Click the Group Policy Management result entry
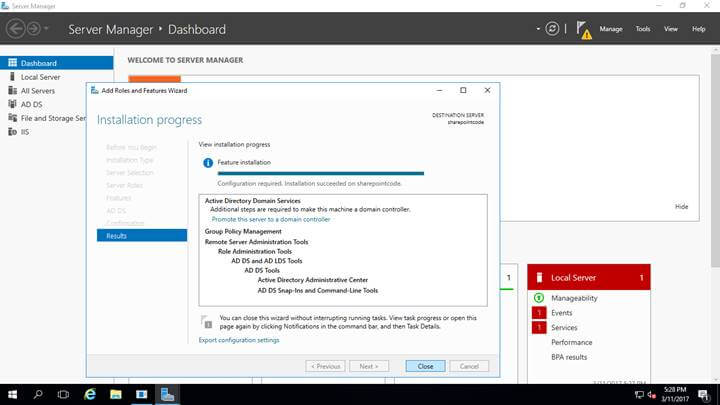 click(243, 231)
